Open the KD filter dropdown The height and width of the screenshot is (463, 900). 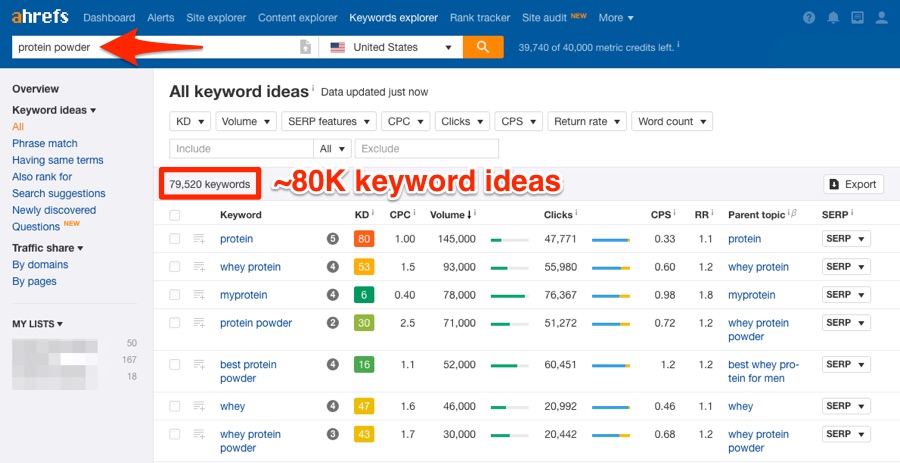[x=190, y=122]
